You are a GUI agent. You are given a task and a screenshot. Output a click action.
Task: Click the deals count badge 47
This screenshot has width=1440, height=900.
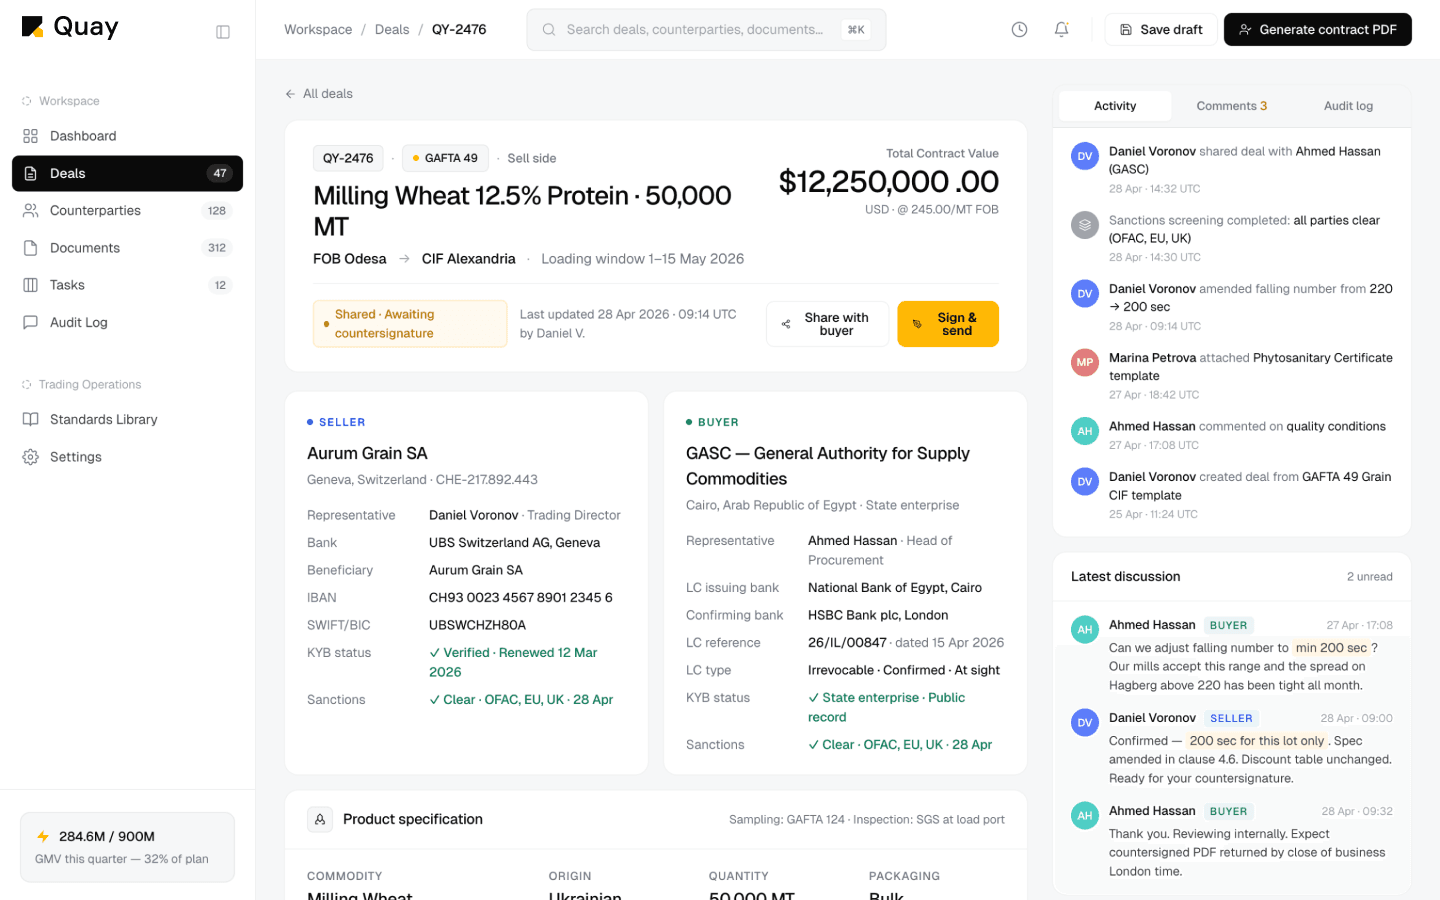pos(220,173)
